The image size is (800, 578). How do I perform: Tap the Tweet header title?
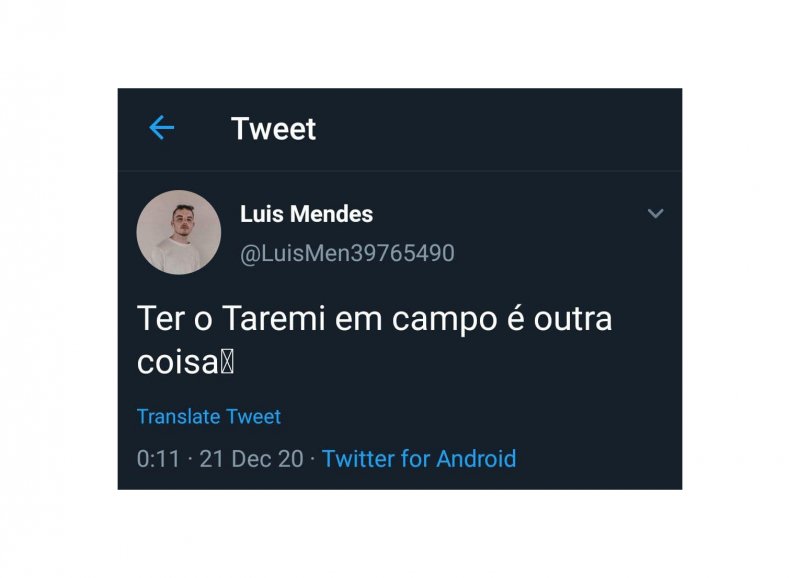coord(273,129)
